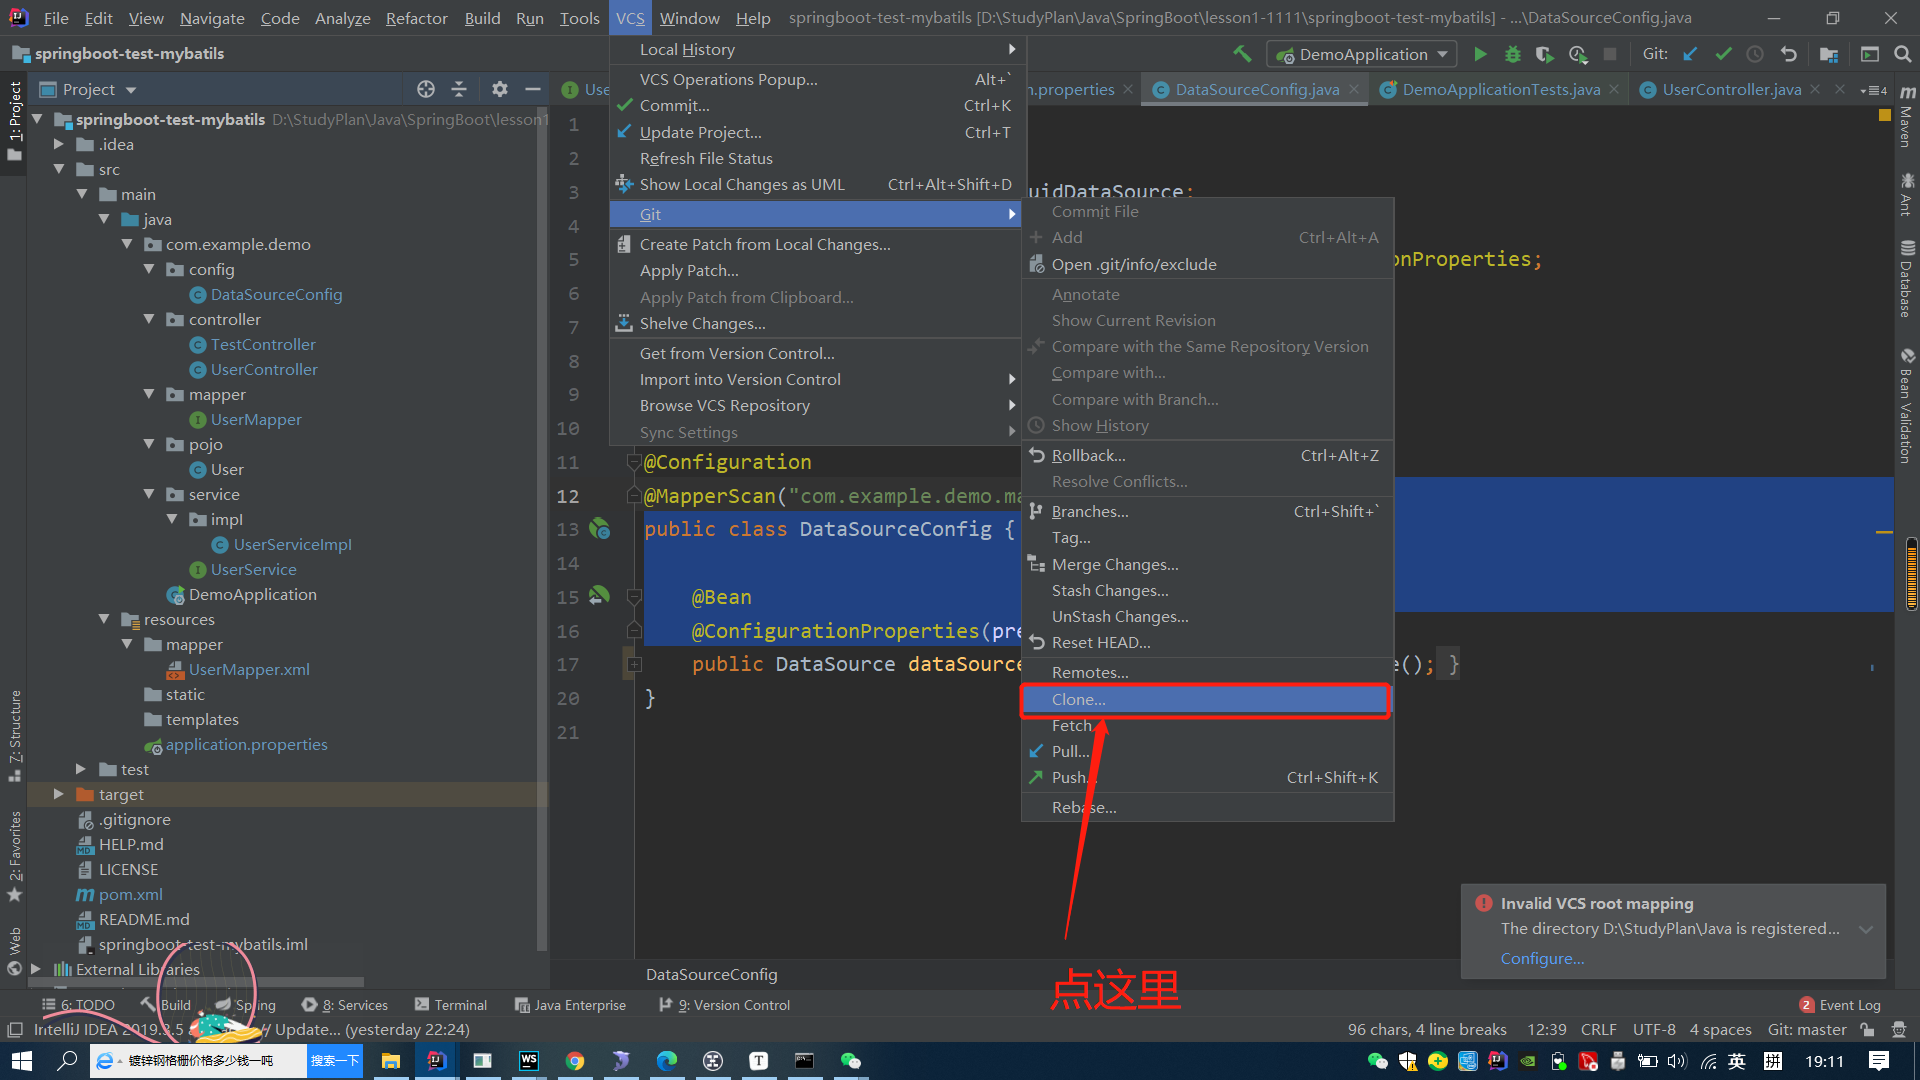Select pom.xml in project tree
This screenshot has height=1080, width=1920.
[x=130, y=894]
